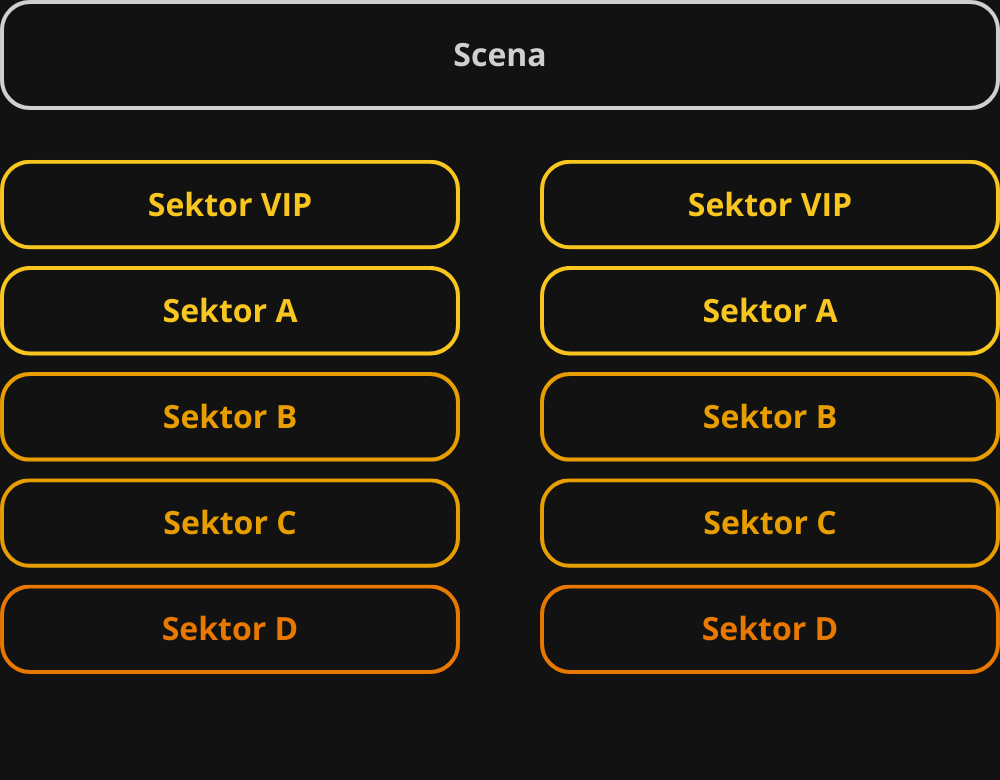Tap the right column Sektor D label
Screen dimensions: 1000x780
click(x=770, y=629)
